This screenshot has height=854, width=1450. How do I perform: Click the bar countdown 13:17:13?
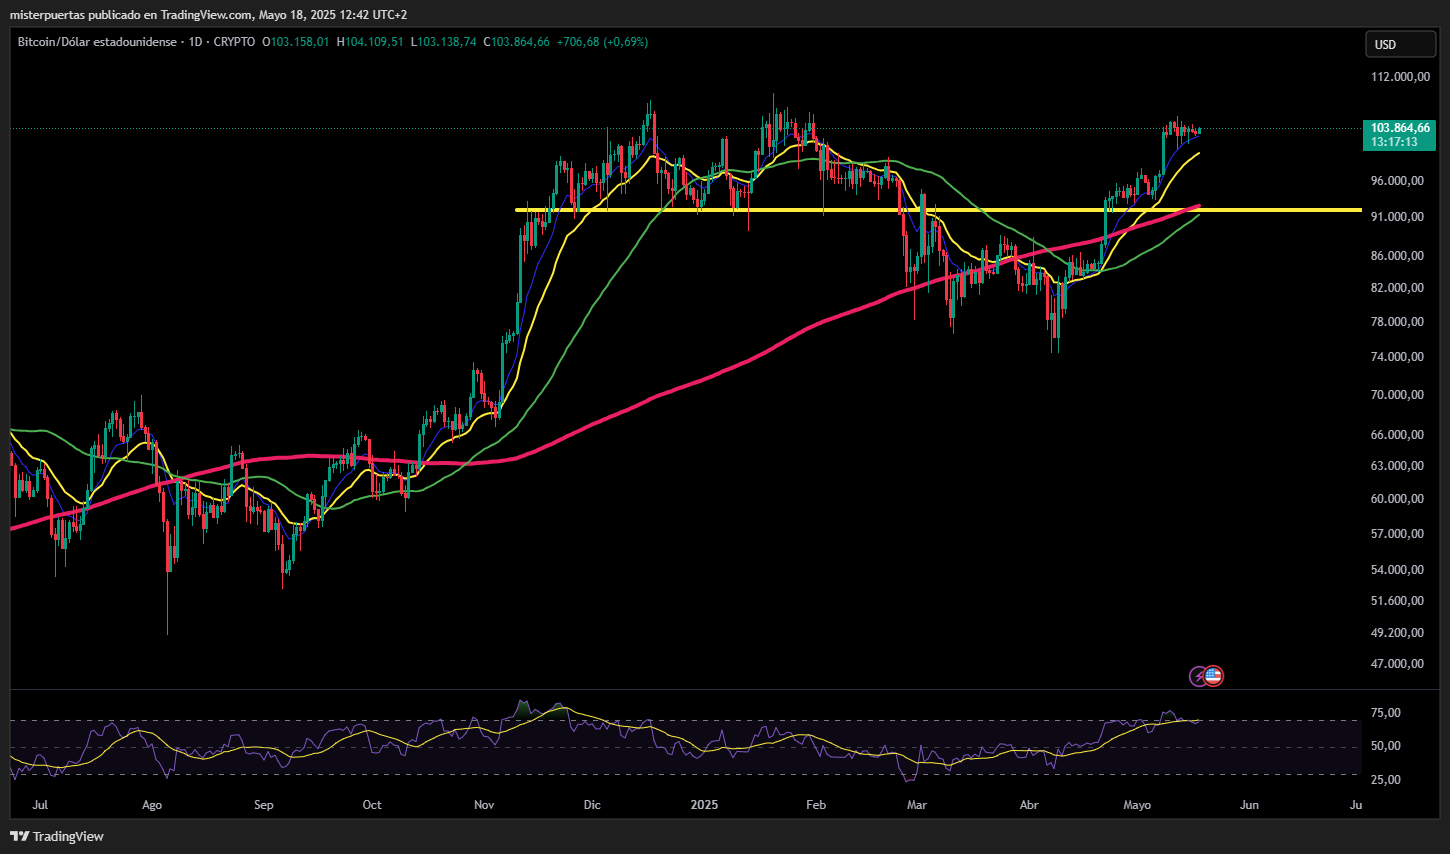(x=1394, y=142)
